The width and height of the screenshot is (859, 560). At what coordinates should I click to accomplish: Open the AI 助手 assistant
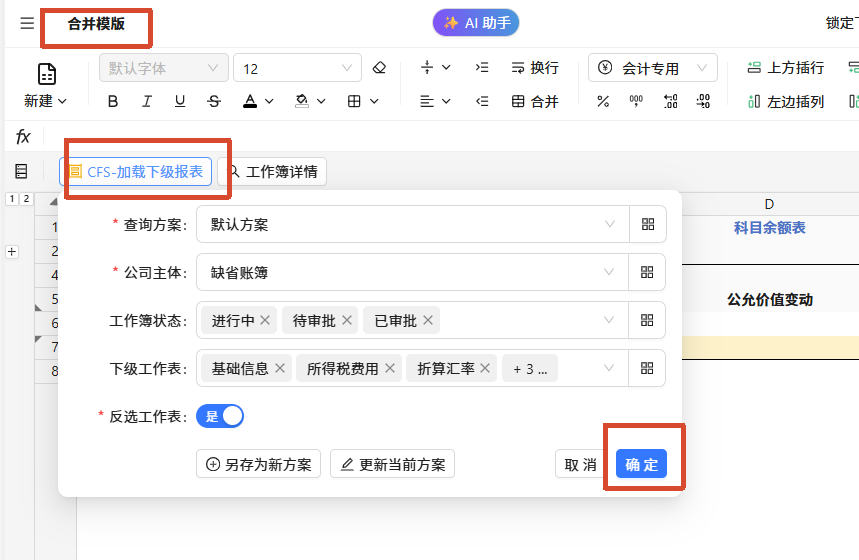[476, 23]
